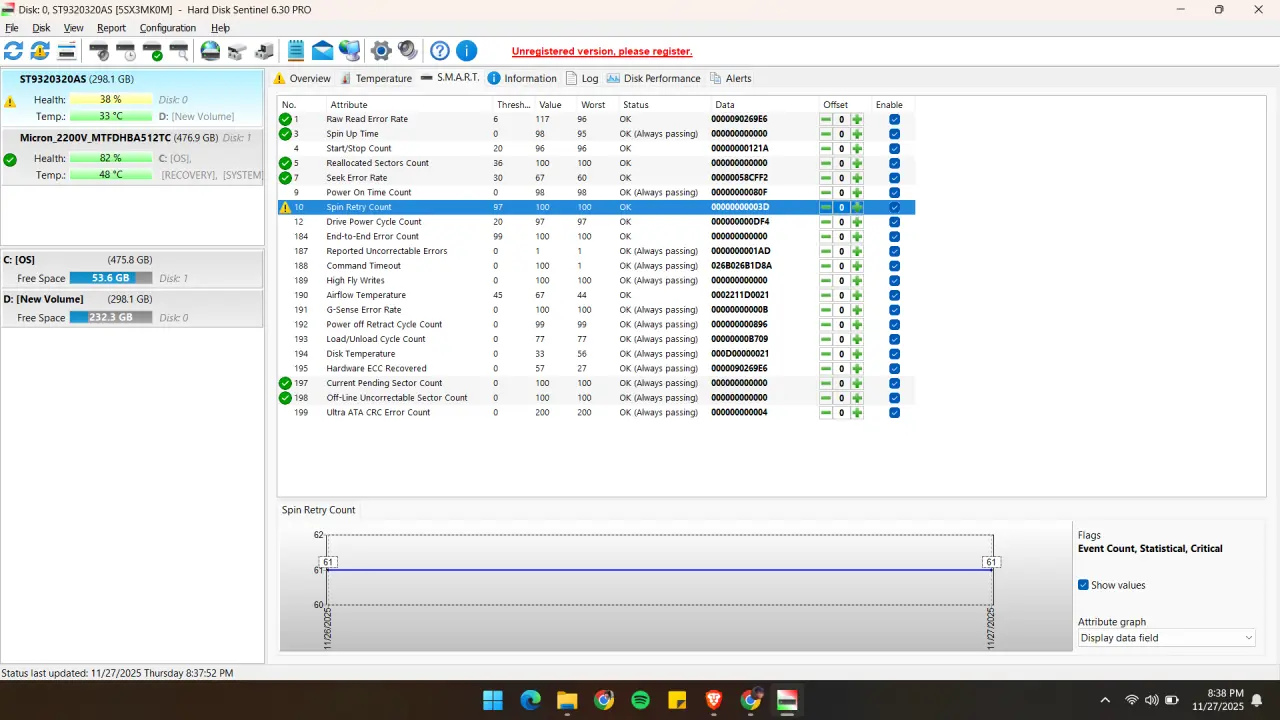
Task: Uncheck Enable for Disk Temperature
Action: click(x=894, y=354)
